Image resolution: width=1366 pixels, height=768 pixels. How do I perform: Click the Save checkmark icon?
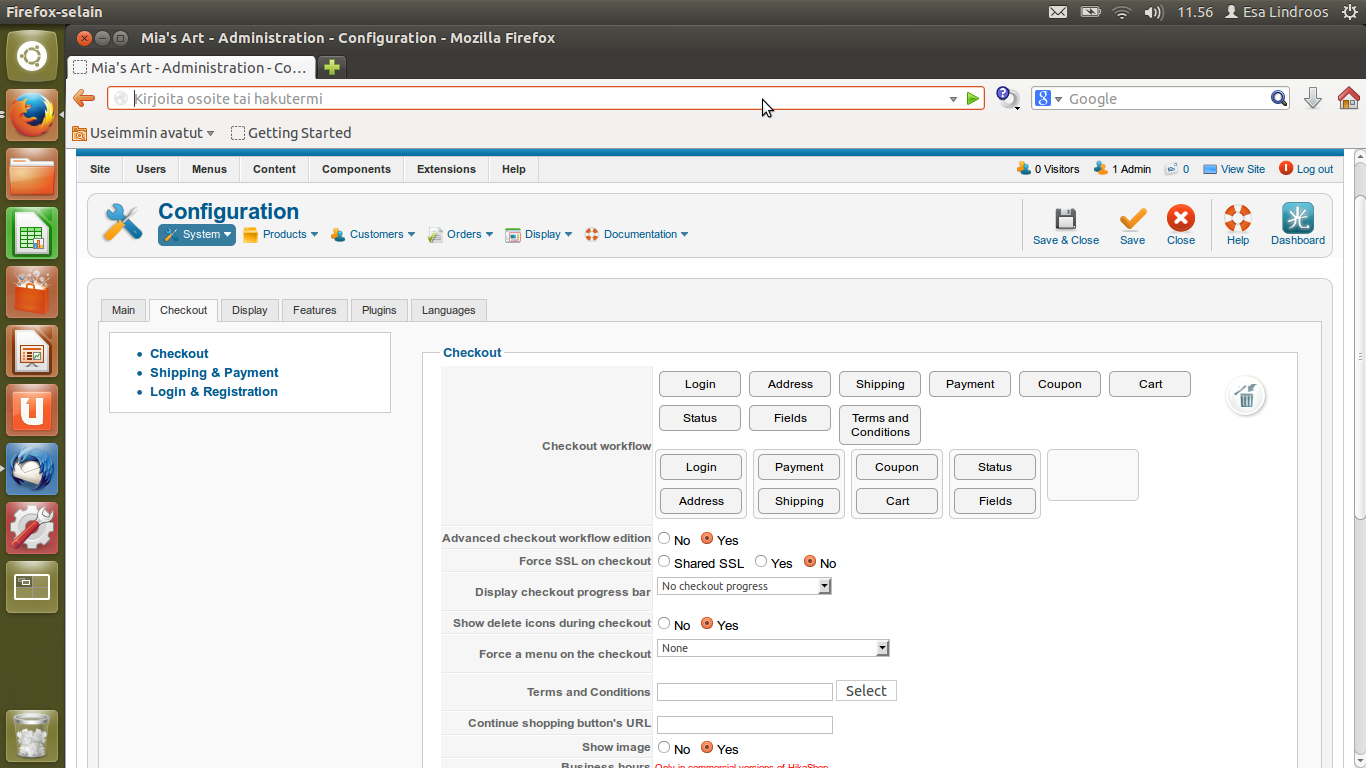click(1133, 219)
